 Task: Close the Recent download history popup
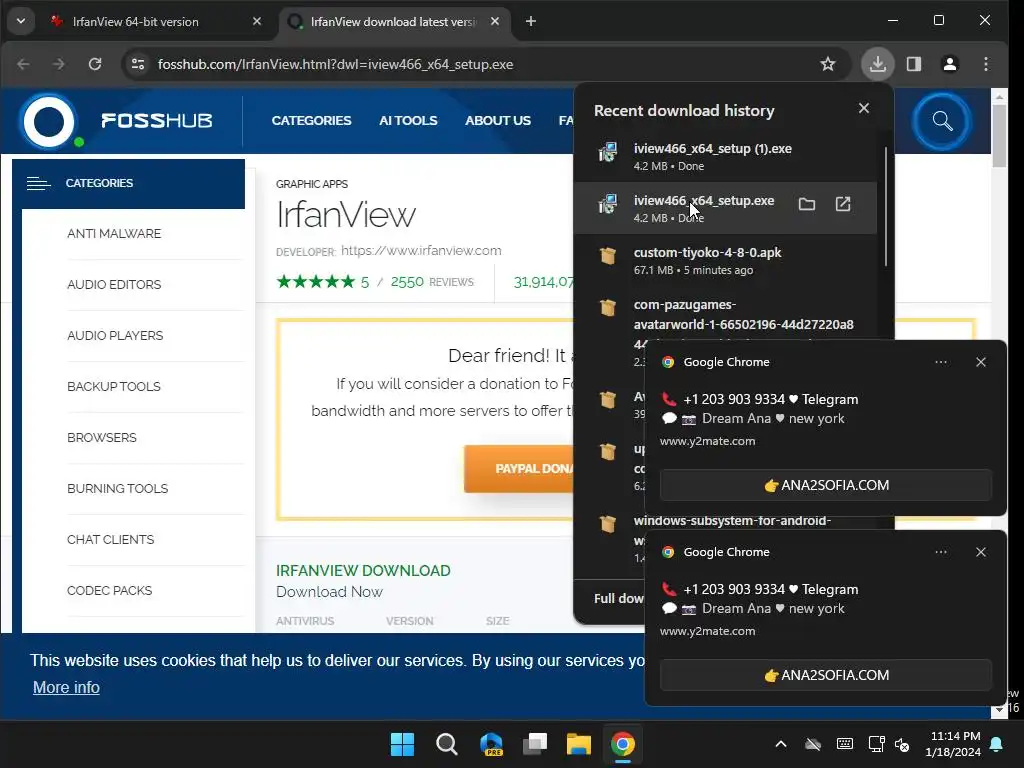pos(864,108)
